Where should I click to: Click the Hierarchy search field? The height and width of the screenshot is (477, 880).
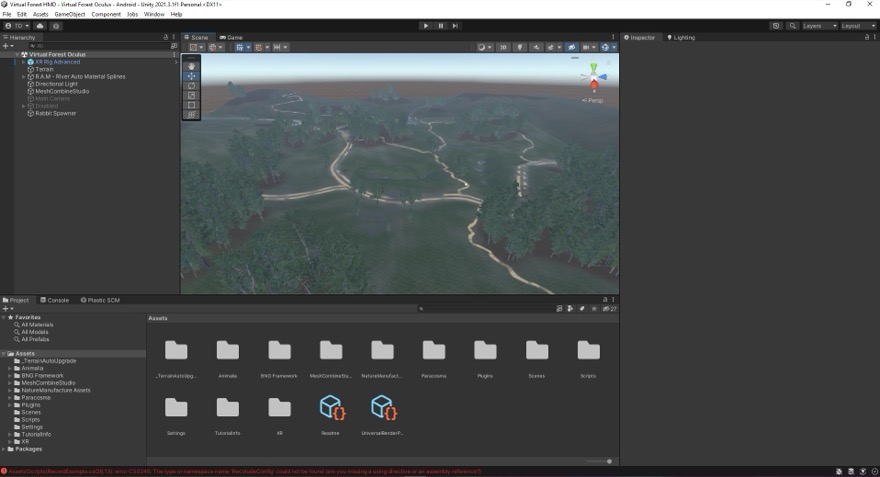(x=97, y=46)
